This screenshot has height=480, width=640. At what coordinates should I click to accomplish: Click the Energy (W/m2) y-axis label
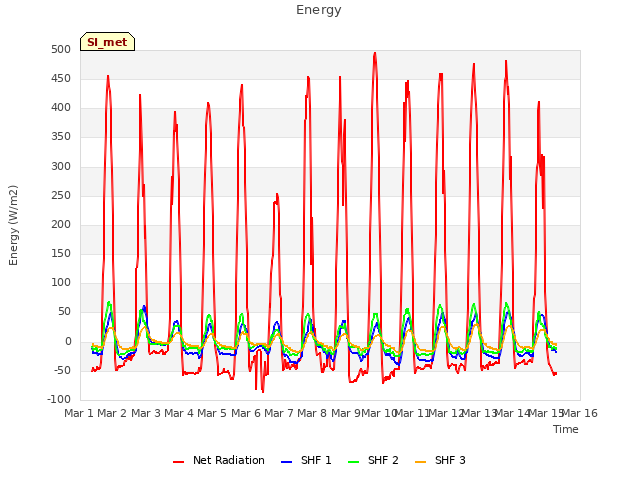coord(13,225)
